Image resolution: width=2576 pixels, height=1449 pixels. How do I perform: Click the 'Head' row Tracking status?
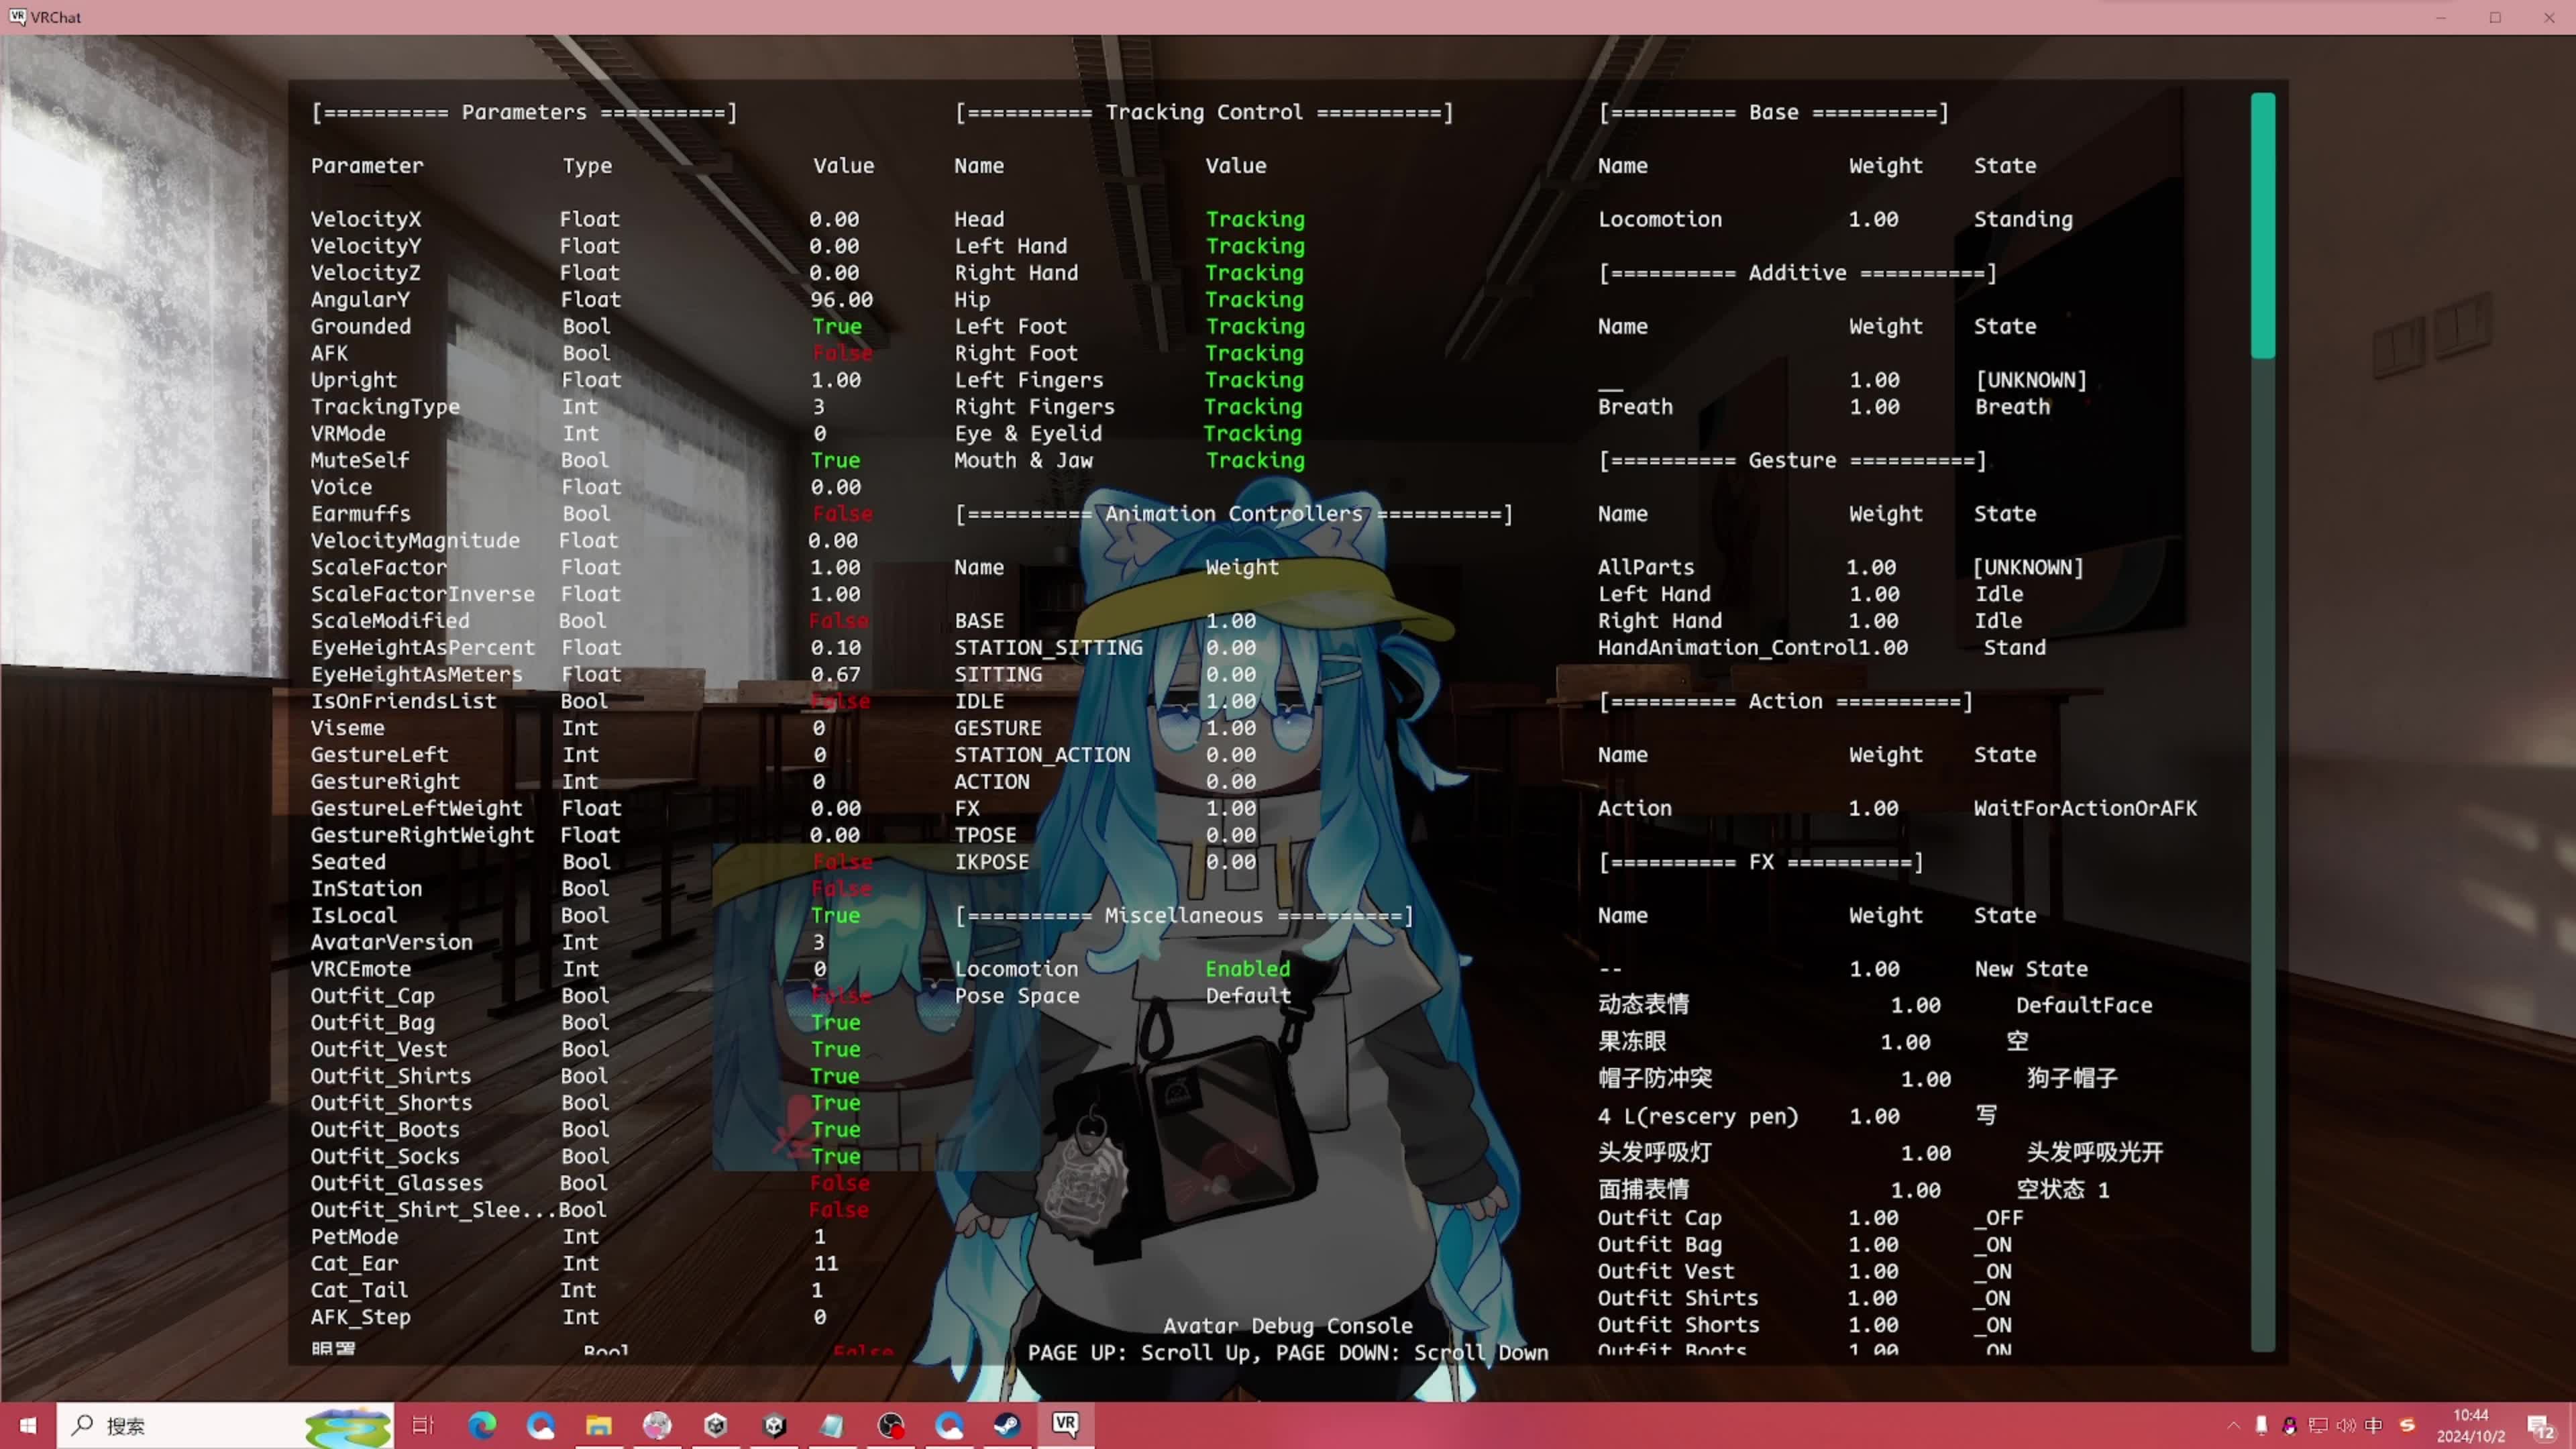tap(1255, 219)
